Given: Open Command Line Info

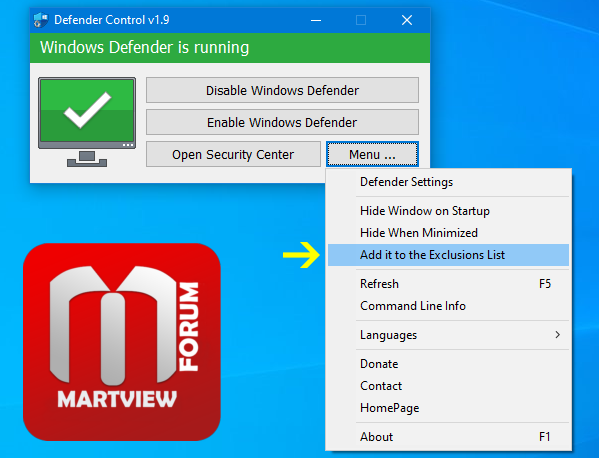Looking at the screenshot, I should 448,306.
